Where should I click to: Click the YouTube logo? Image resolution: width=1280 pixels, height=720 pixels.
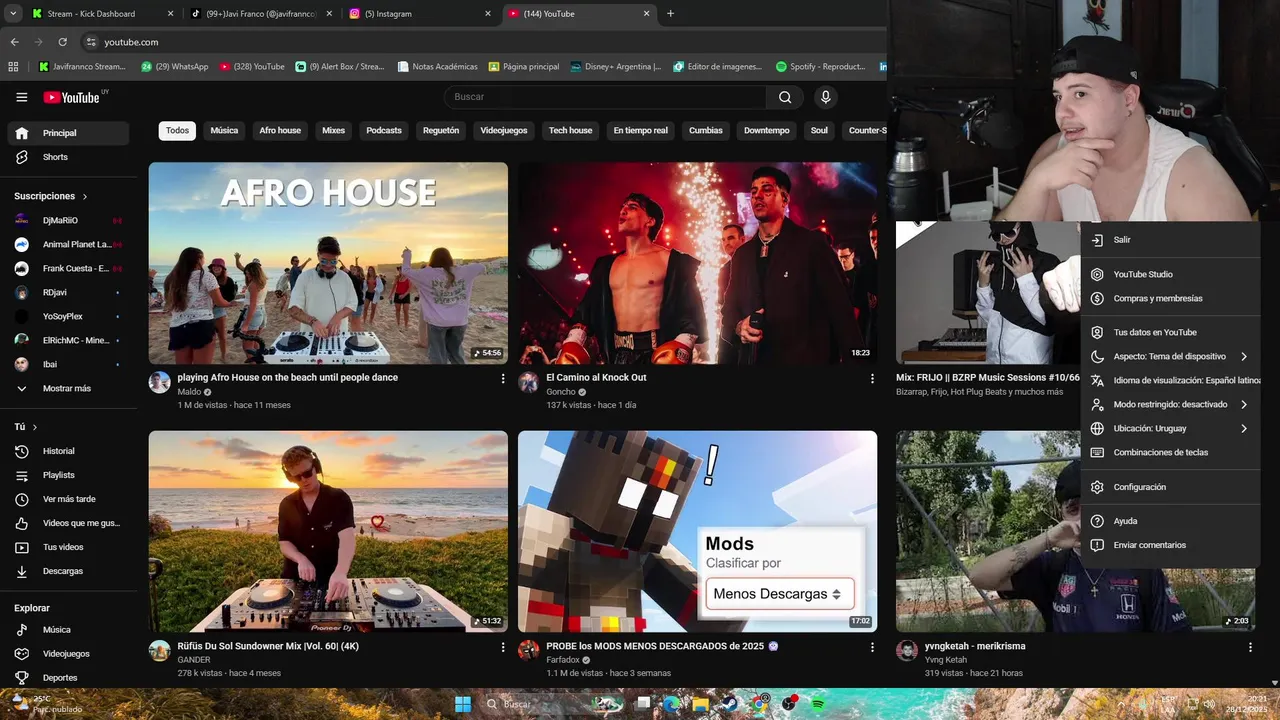coord(74,97)
